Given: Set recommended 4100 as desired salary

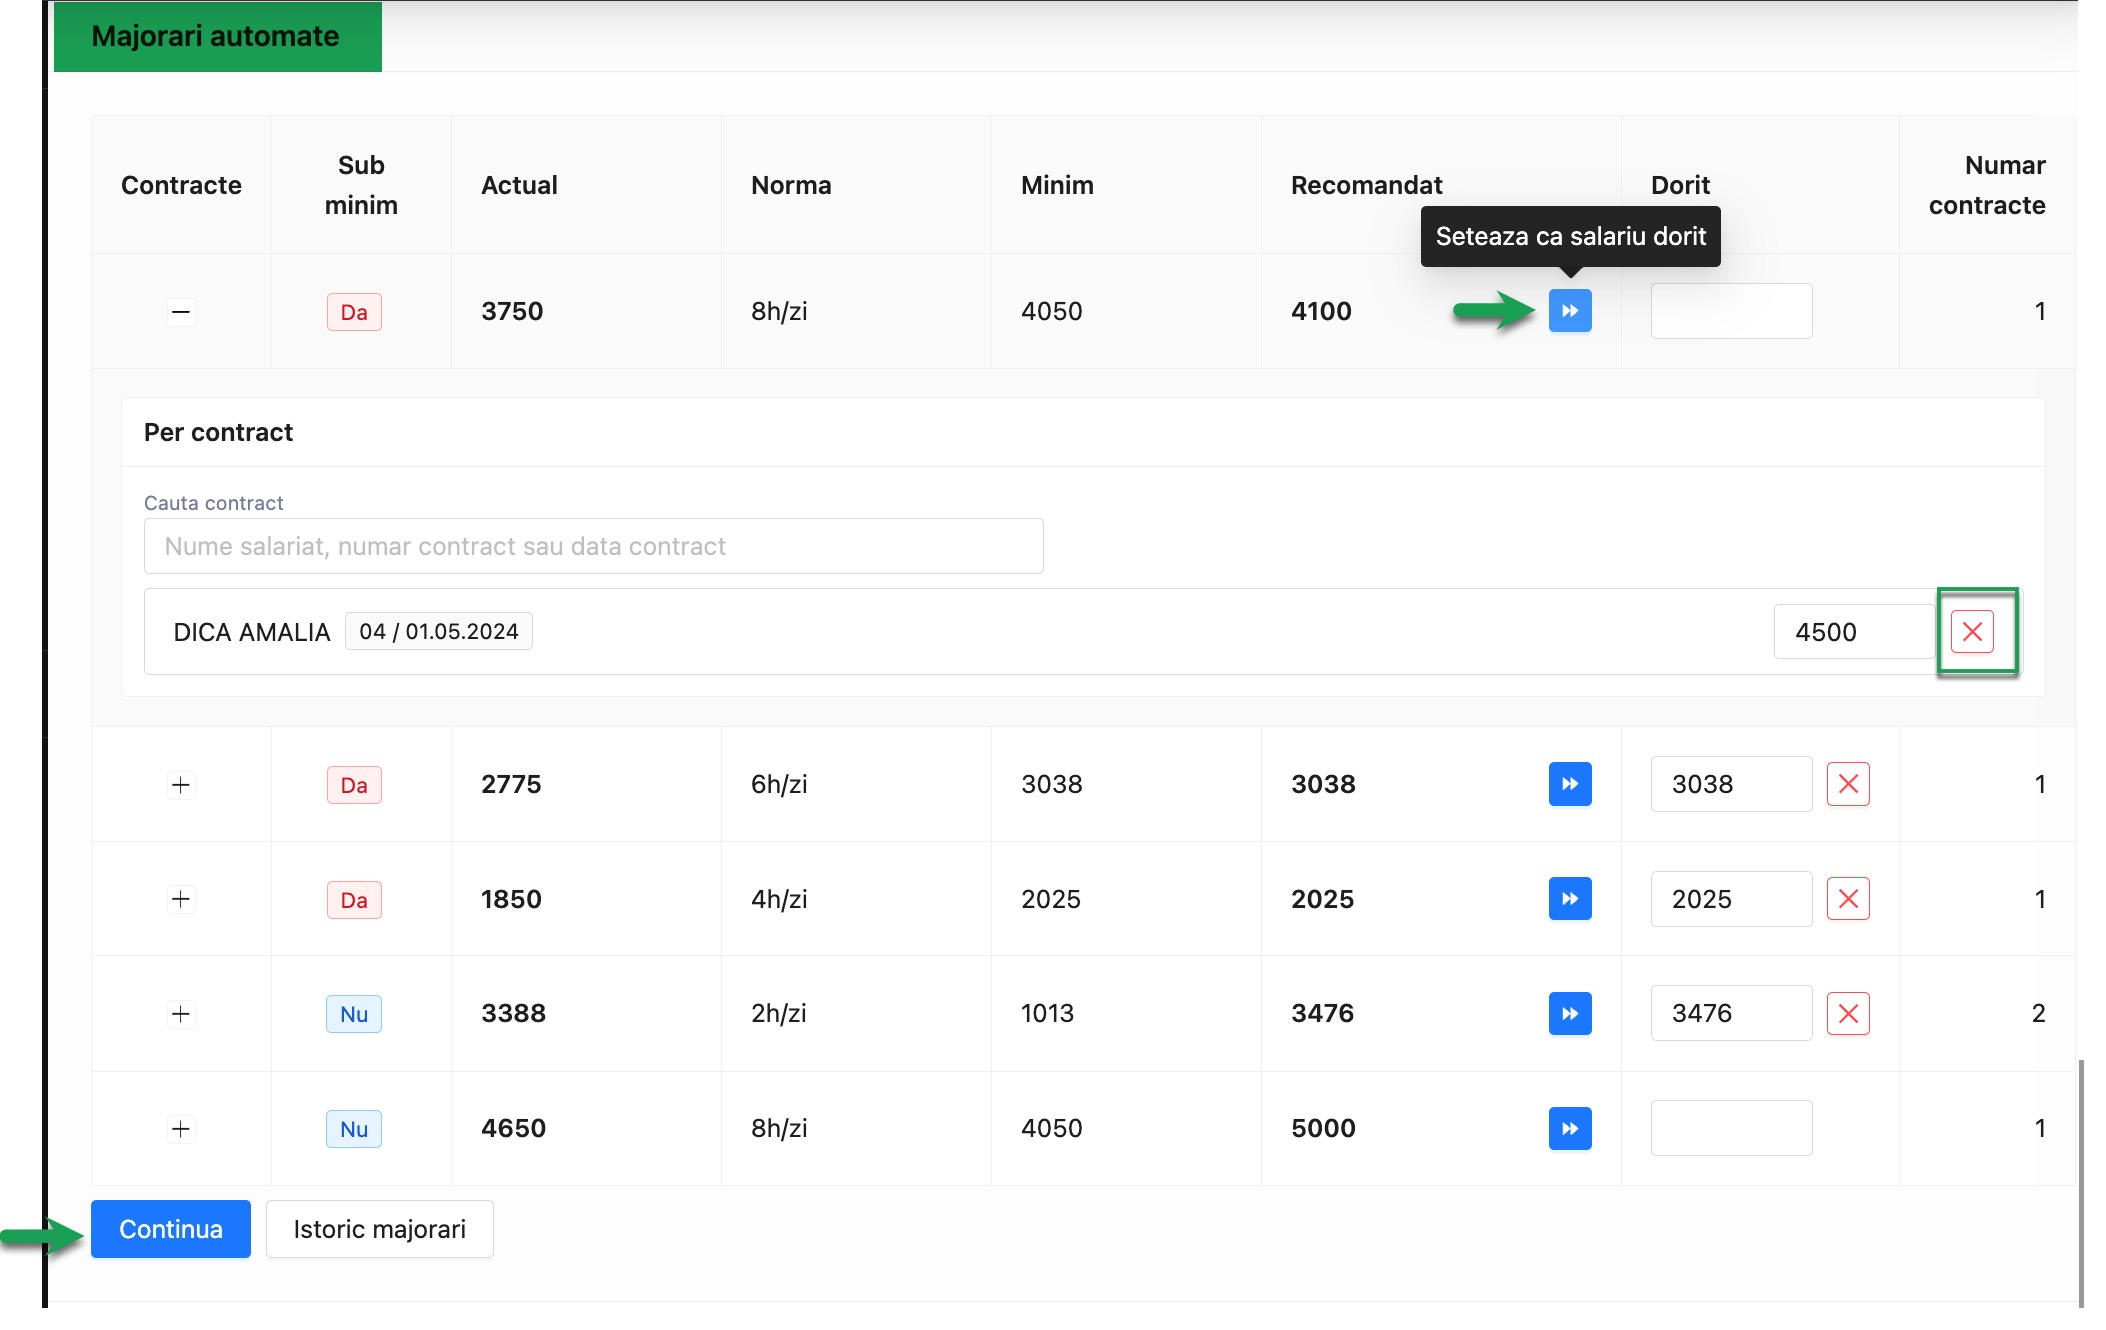Looking at the screenshot, I should 1570,311.
